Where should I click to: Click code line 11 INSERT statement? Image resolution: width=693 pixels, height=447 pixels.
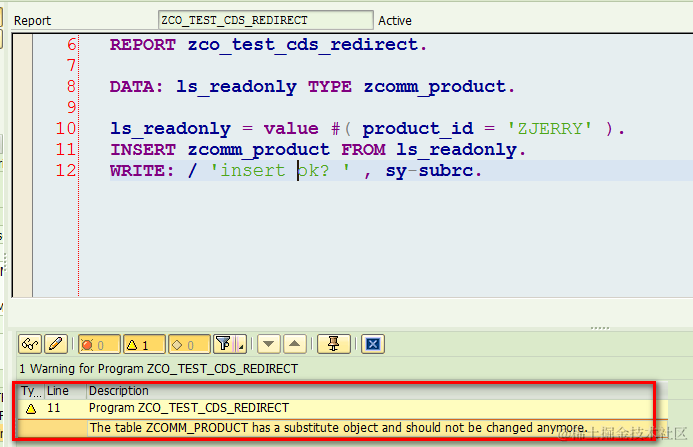click(x=318, y=149)
